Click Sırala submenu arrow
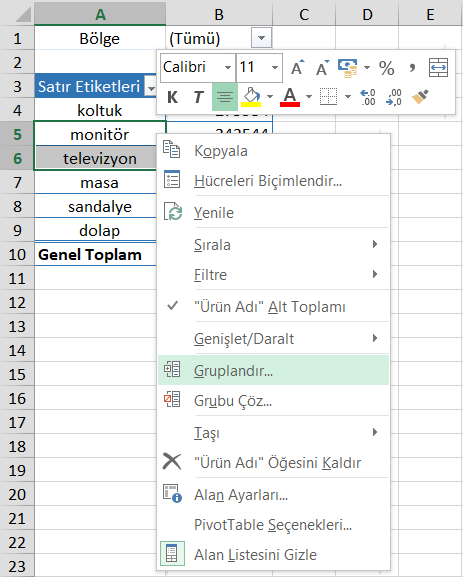Image resolution: width=463 pixels, height=577 pixels. point(375,244)
